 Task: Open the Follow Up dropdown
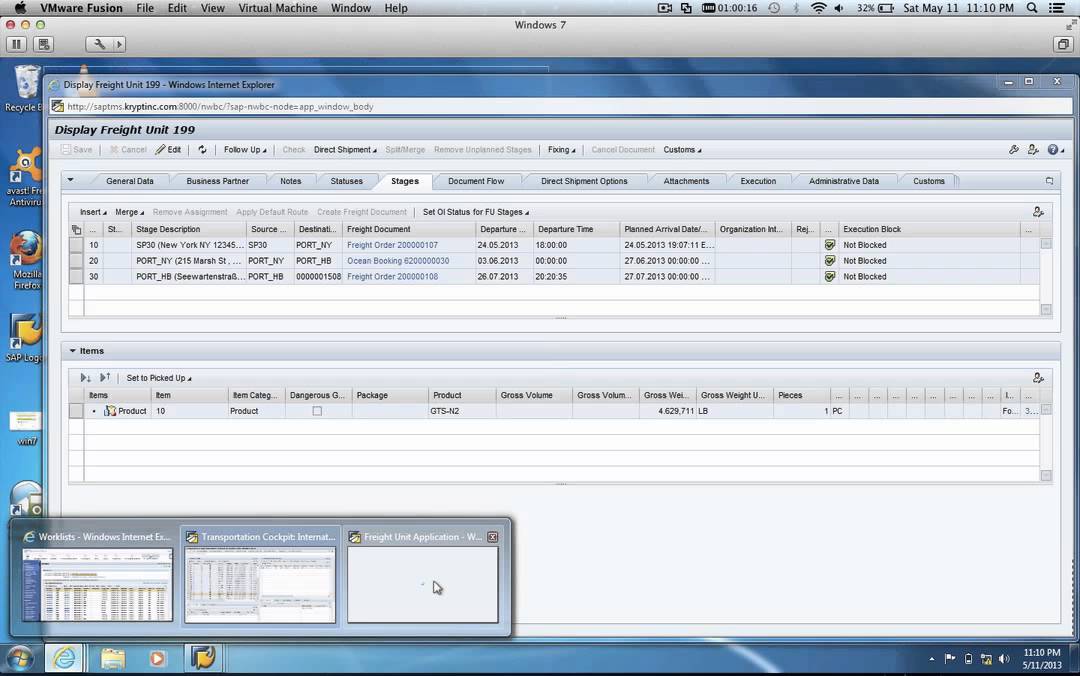(245, 150)
